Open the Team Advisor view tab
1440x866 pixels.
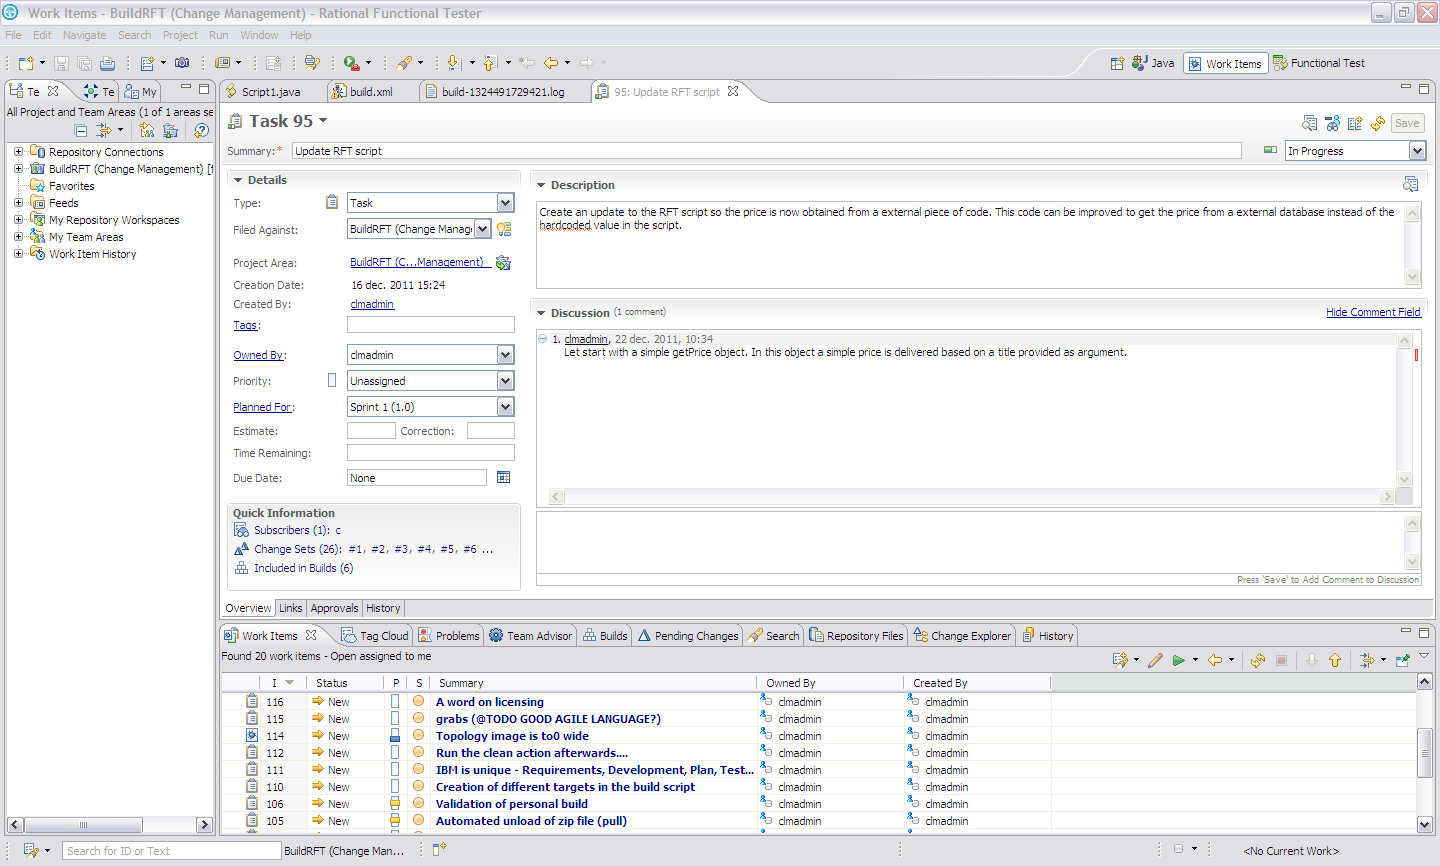point(531,636)
